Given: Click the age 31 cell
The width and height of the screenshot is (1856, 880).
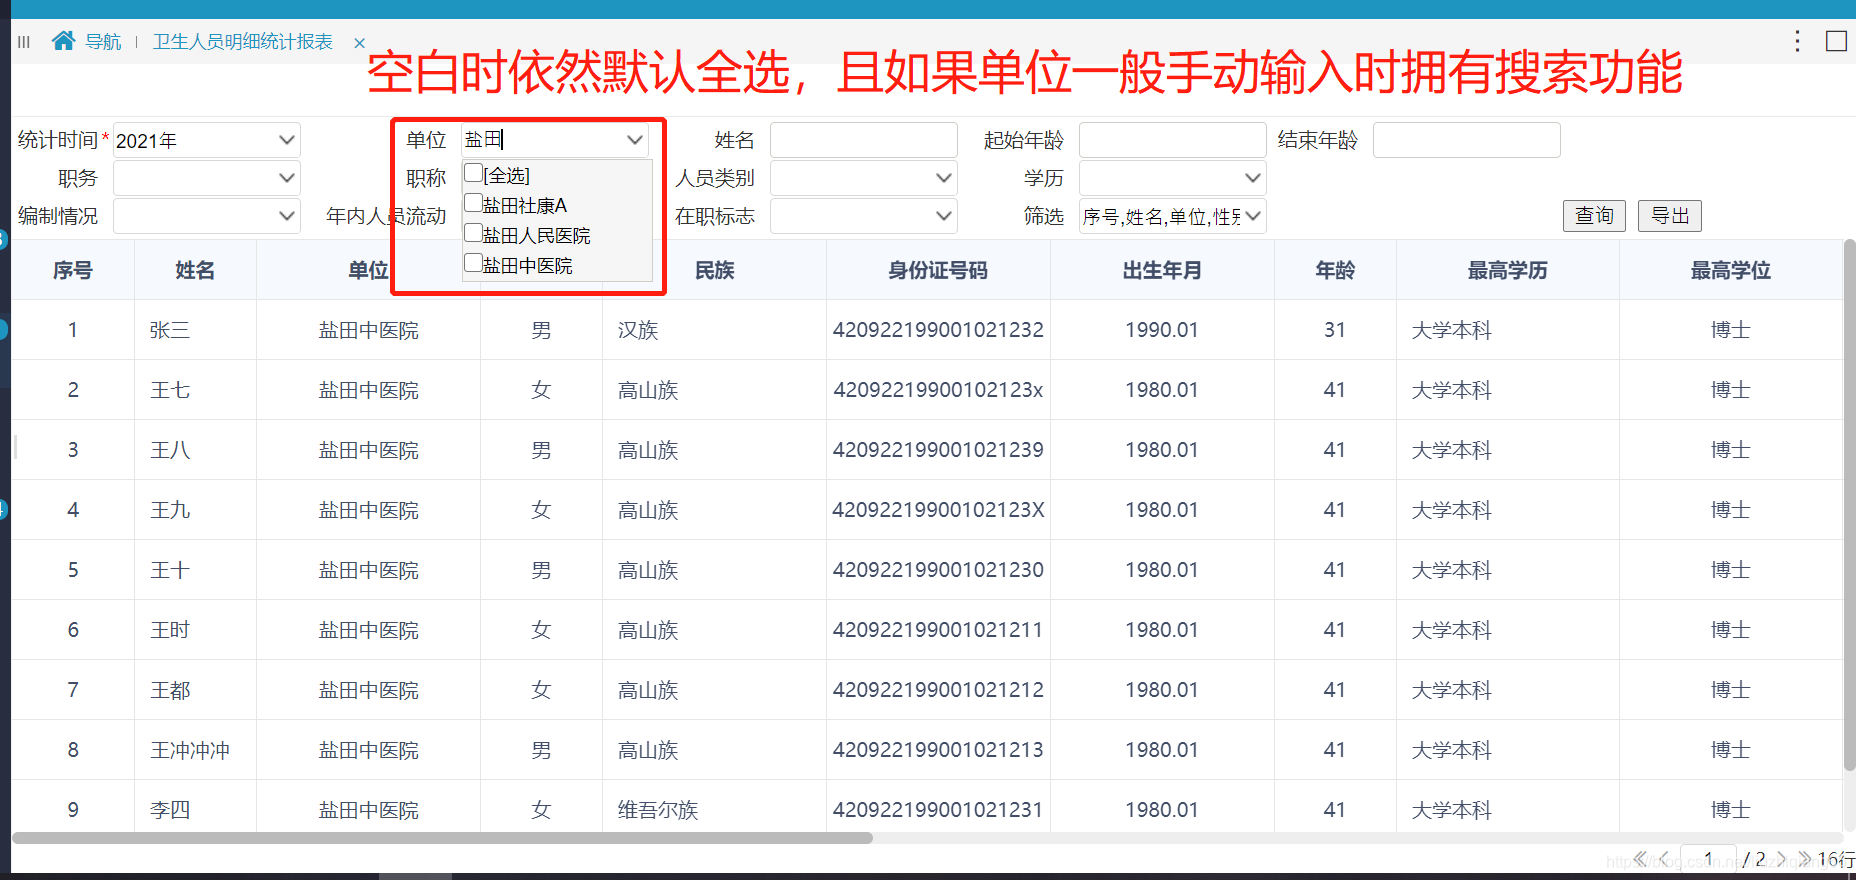Looking at the screenshot, I should click(1335, 330).
